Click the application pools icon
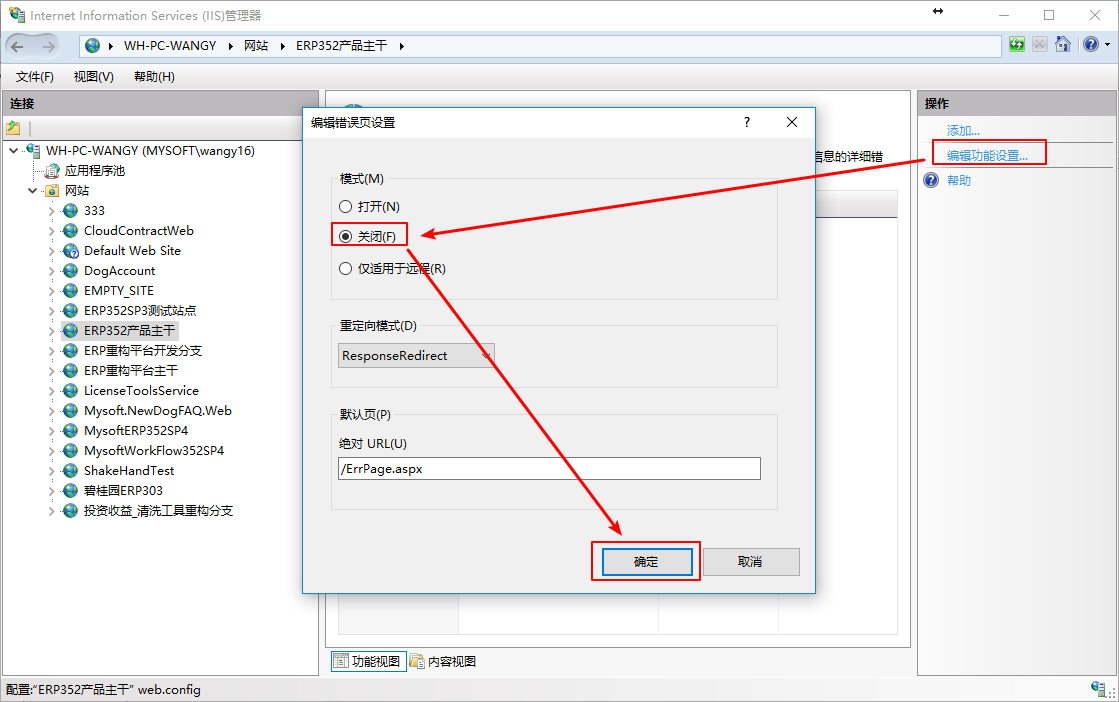The height and width of the screenshot is (702, 1119). coord(52,171)
